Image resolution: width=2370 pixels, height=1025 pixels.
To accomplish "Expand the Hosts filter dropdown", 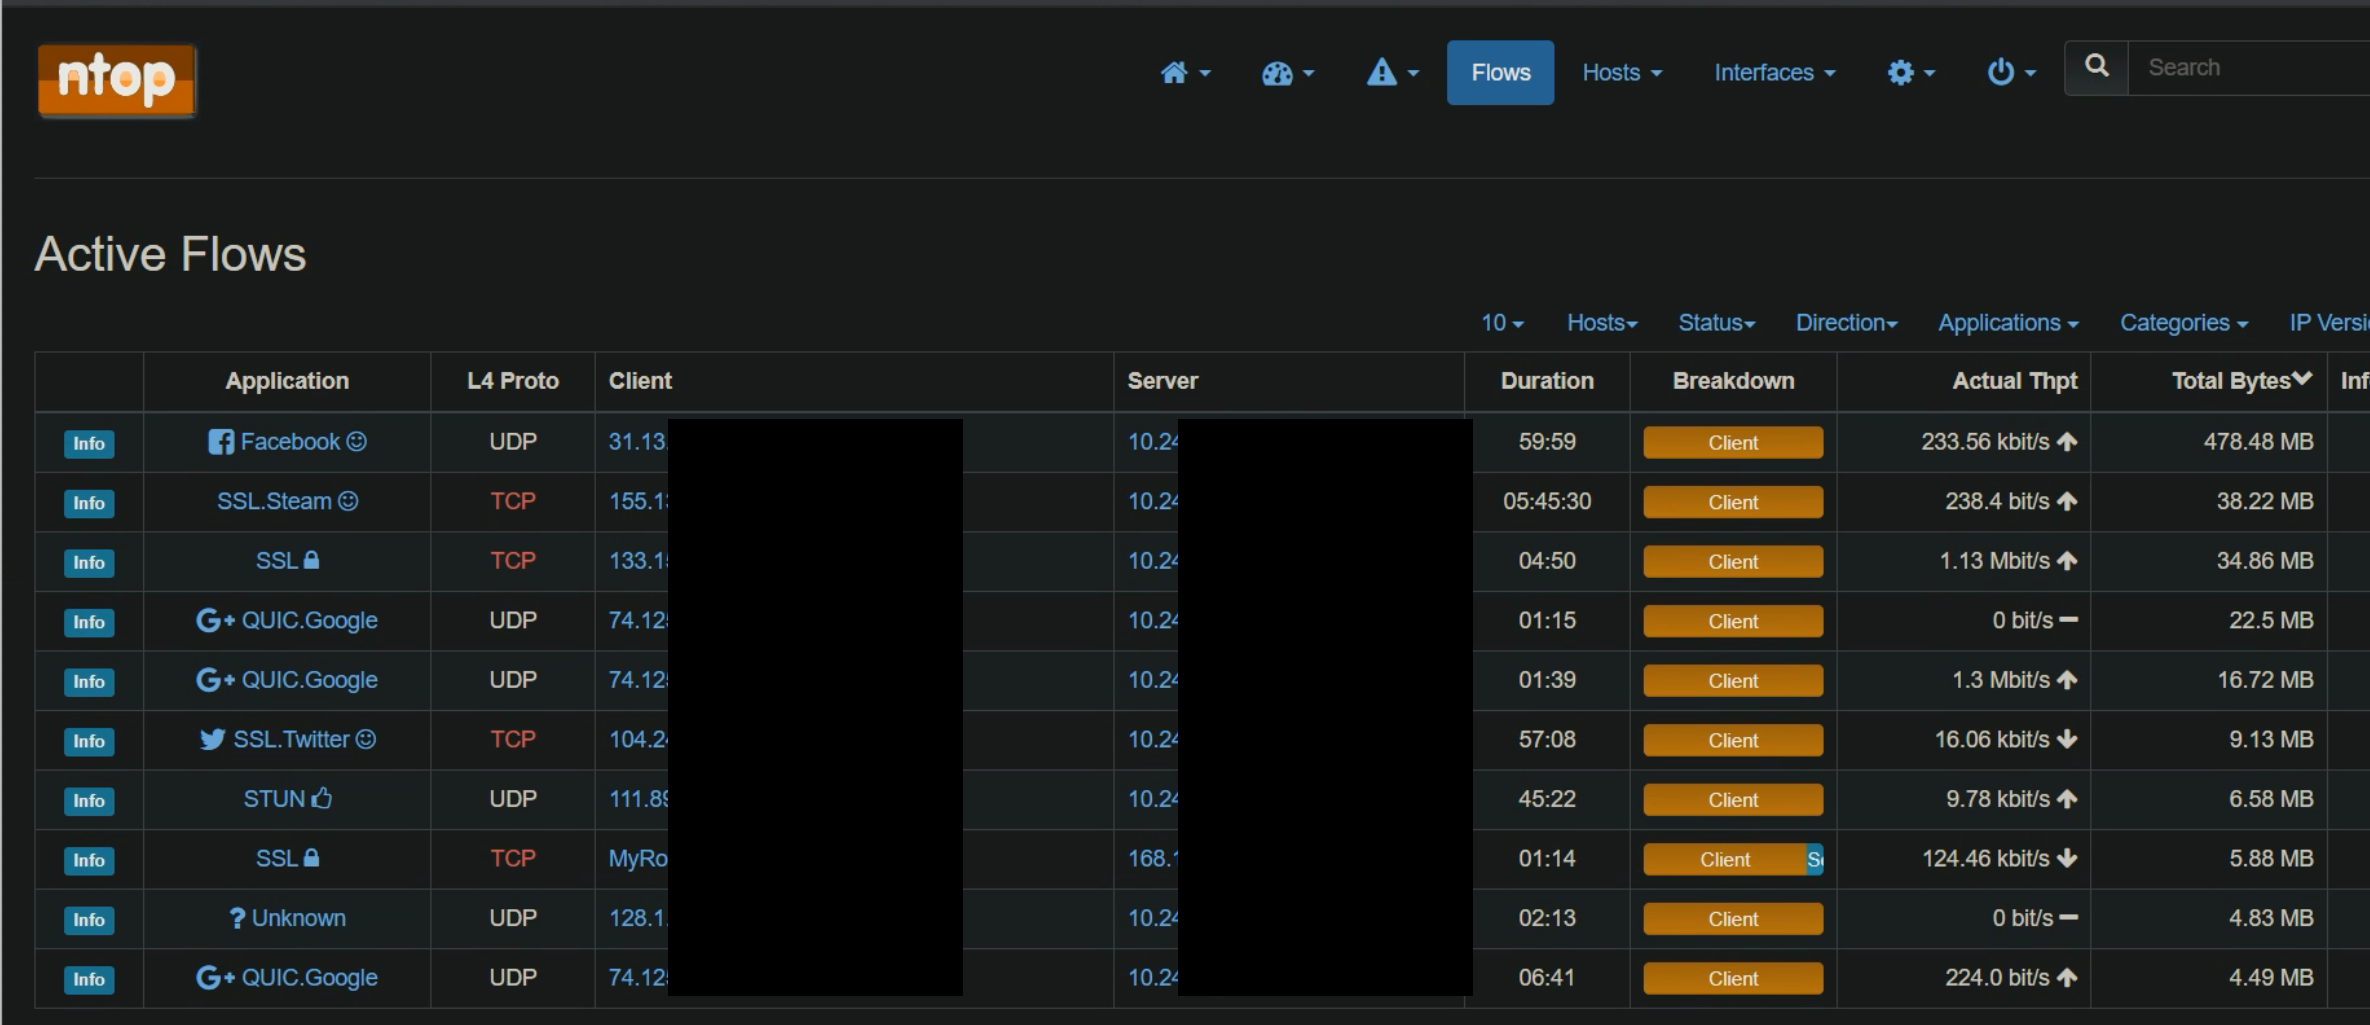I will point(1602,323).
